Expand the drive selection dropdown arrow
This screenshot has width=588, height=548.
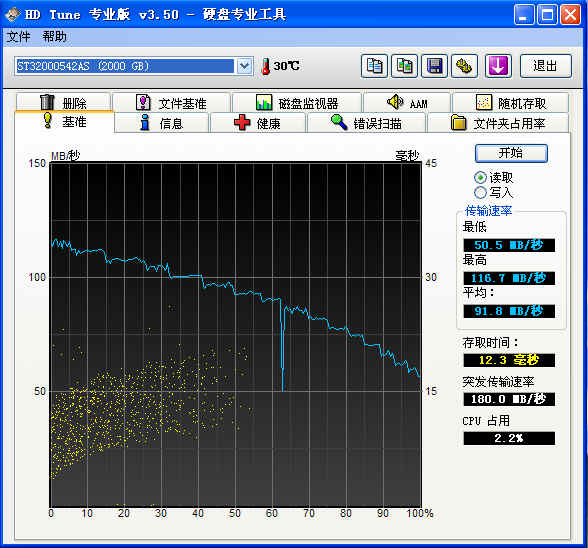point(244,66)
